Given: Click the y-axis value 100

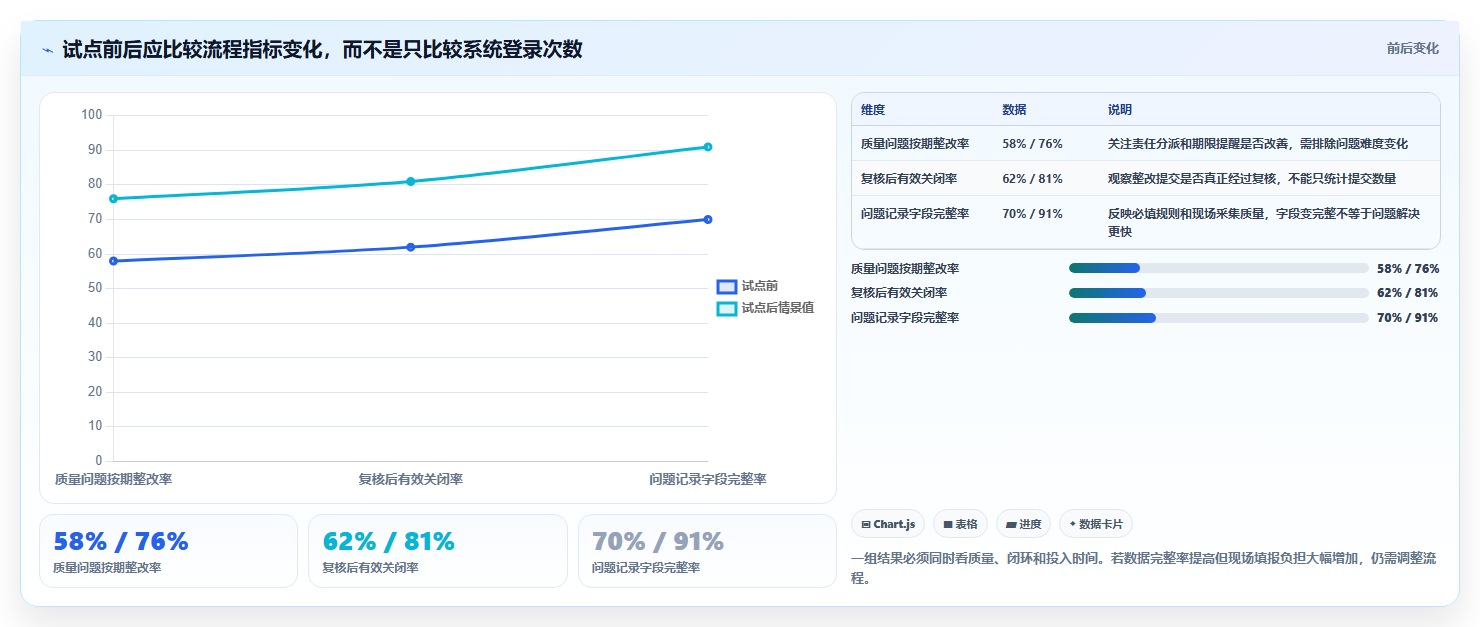Looking at the screenshot, I should pos(92,115).
